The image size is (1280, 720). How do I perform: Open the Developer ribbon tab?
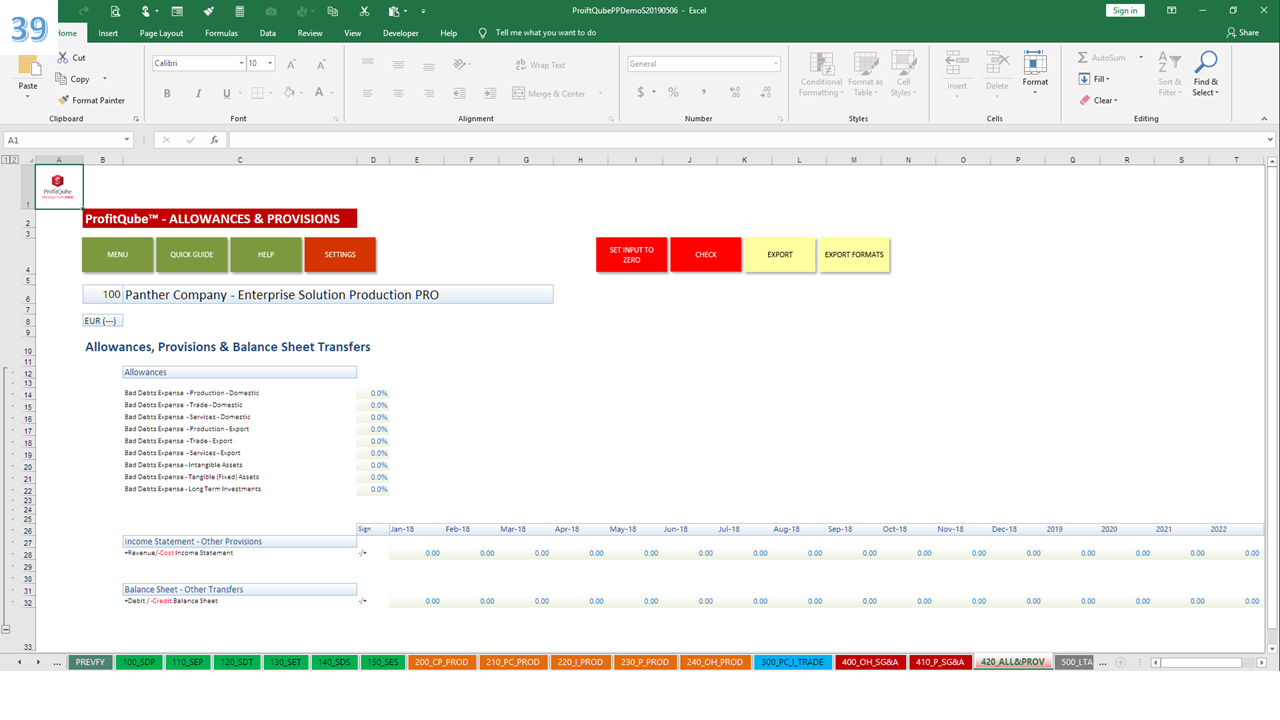(x=400, y=33)
